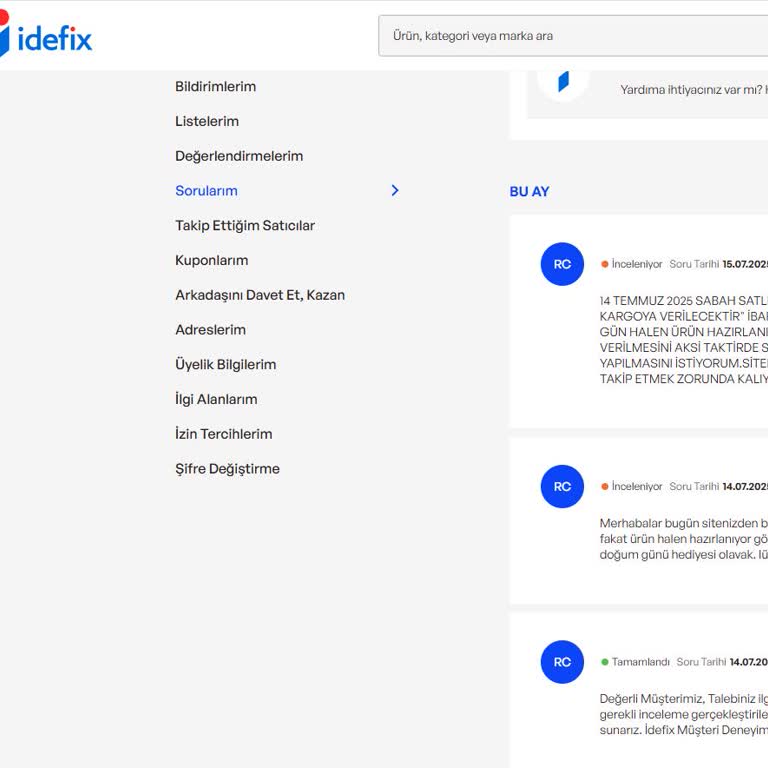Click 'Yardıma ihtiyacınız var mı?' text
The height and width of the screenshot is (768, 768).
(691, 90)
